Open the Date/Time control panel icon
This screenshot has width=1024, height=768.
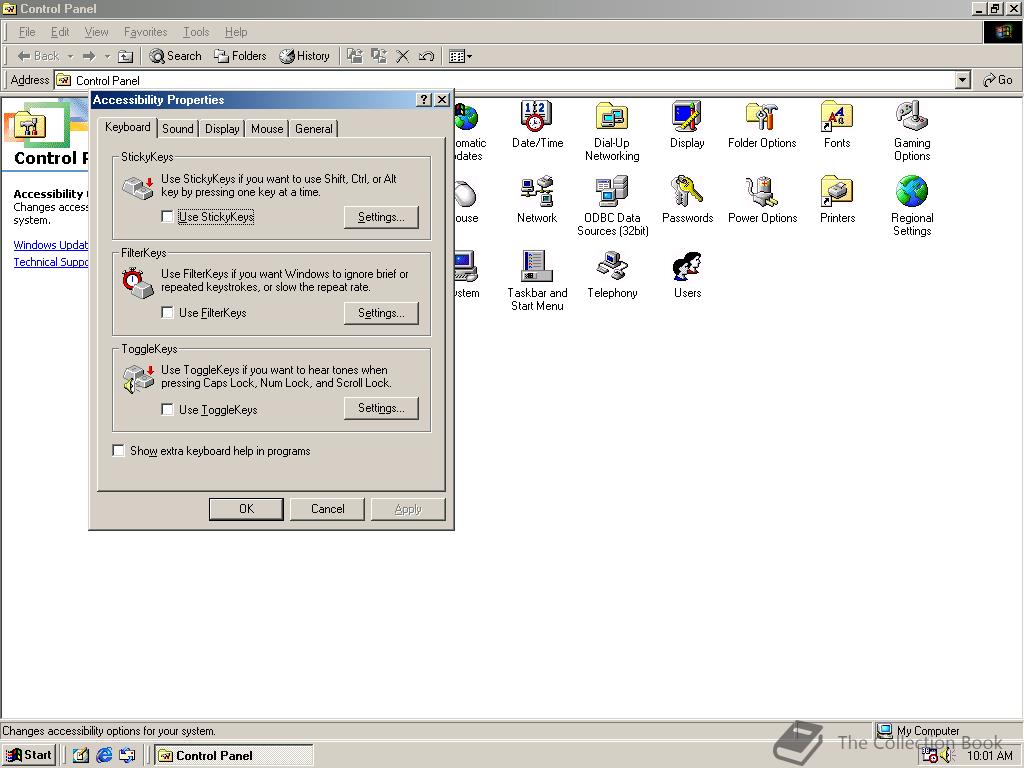pyautogui.click(x=537, y=124)
